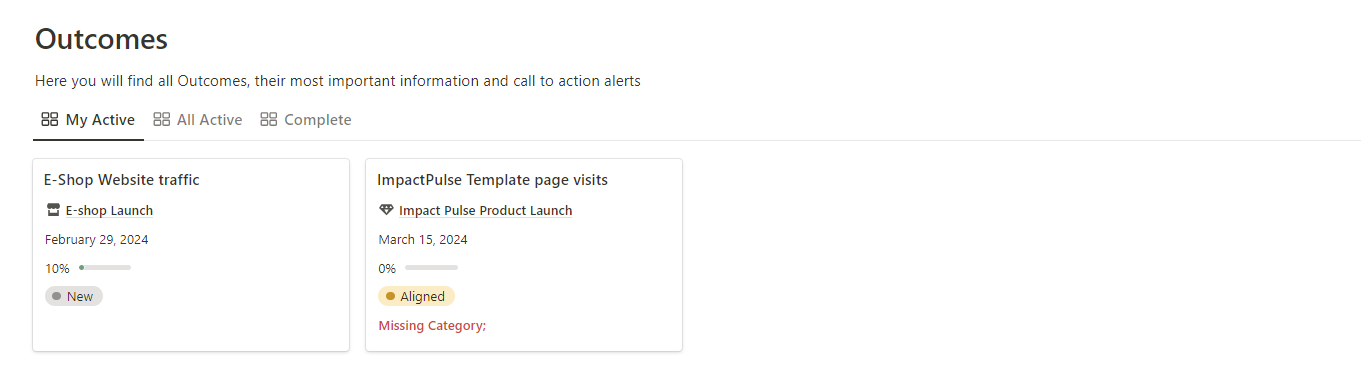The height and width of the screenshot is (371, 1361).
Task: Click the 10% progress bar
Action: coord(105,268)
